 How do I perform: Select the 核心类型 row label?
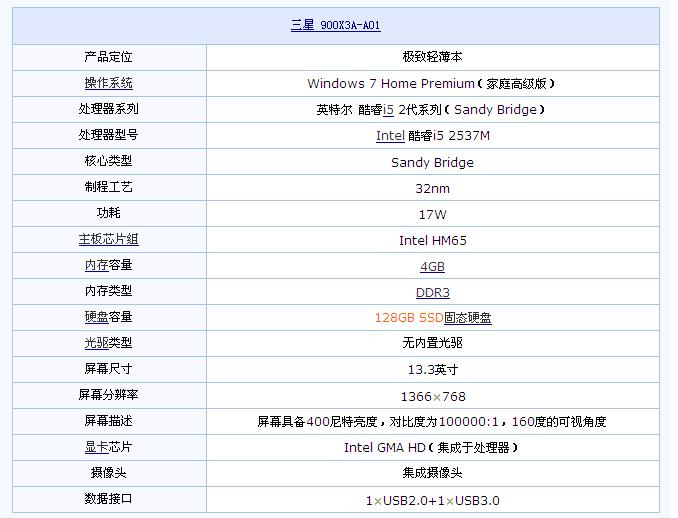click(109, 160)
